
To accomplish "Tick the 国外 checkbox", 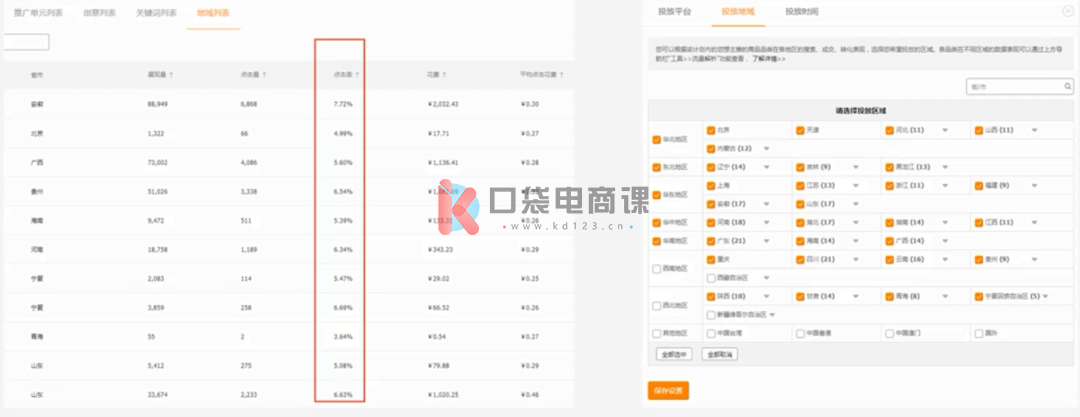I will click(977, 333).
